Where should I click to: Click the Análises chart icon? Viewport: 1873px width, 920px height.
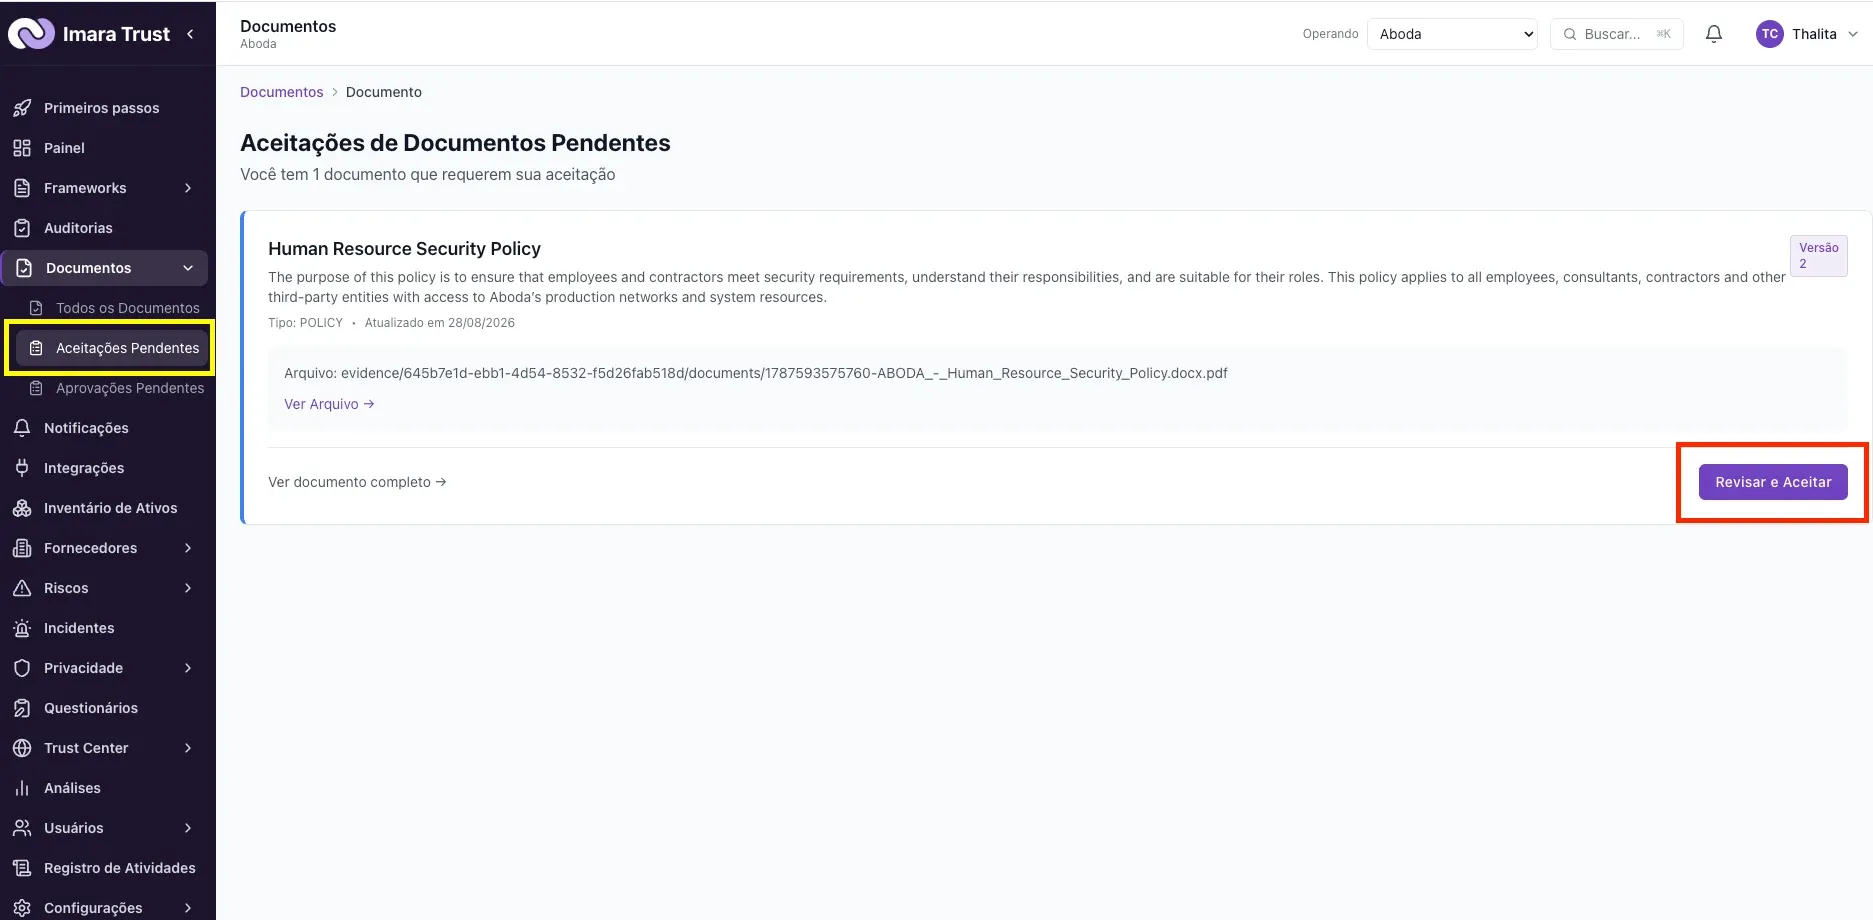22,788
